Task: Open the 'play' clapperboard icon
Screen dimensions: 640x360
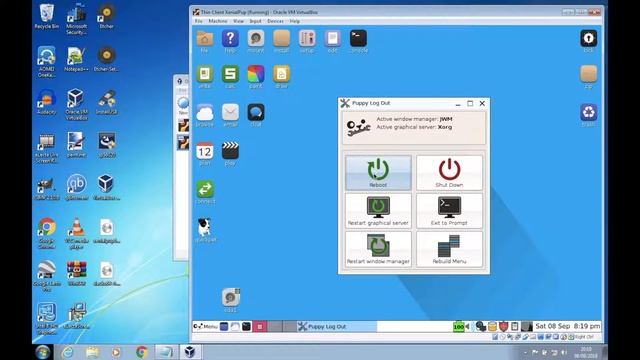Action: (x=230, y=153)
